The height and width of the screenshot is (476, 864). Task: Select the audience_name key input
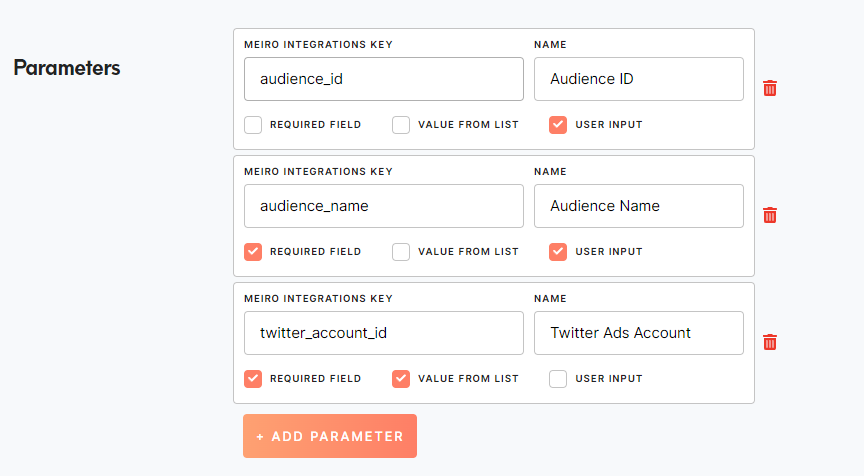pos(384,206)
